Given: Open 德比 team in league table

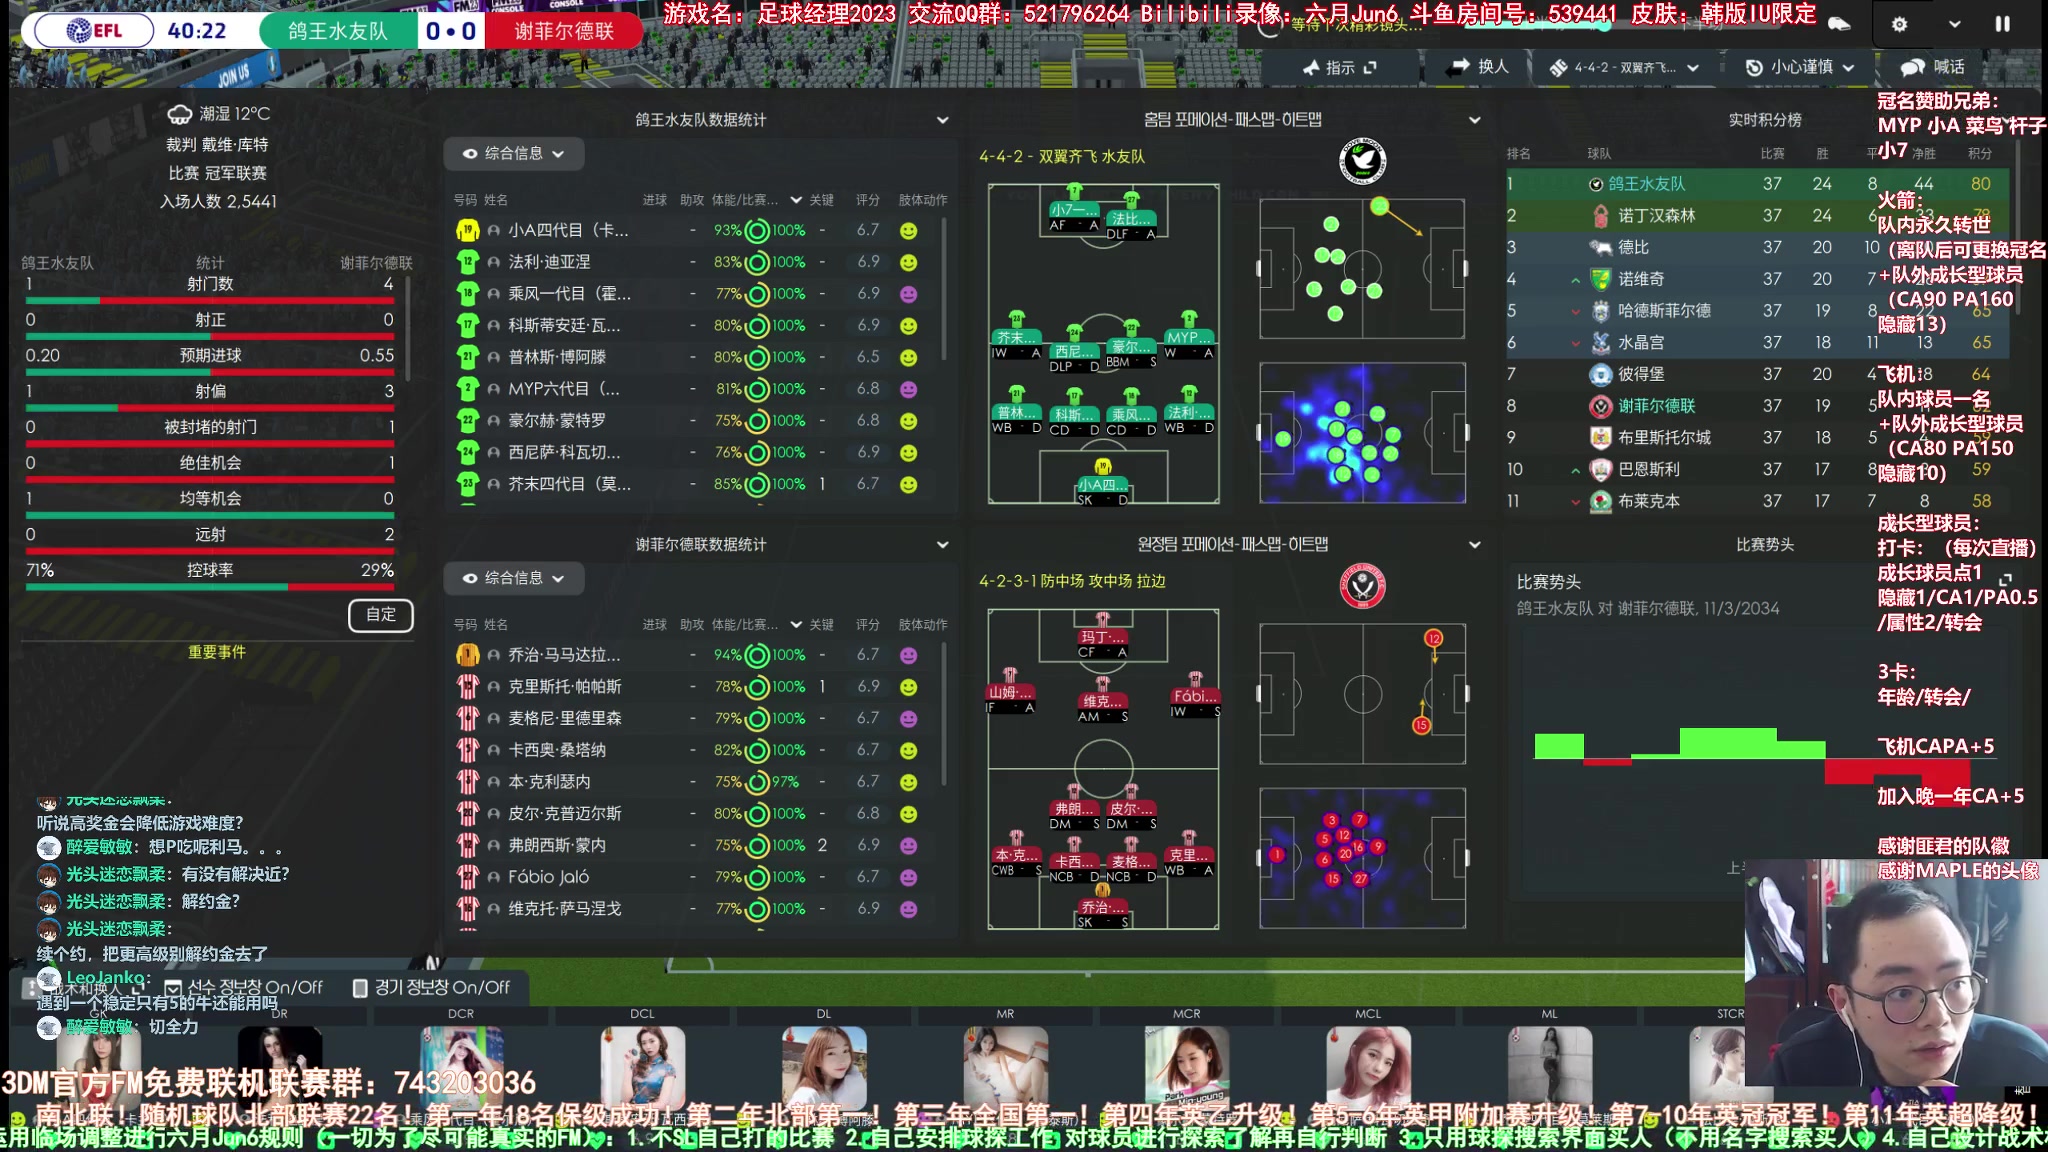Looking at the screenshot, I should click(1633, 247).
